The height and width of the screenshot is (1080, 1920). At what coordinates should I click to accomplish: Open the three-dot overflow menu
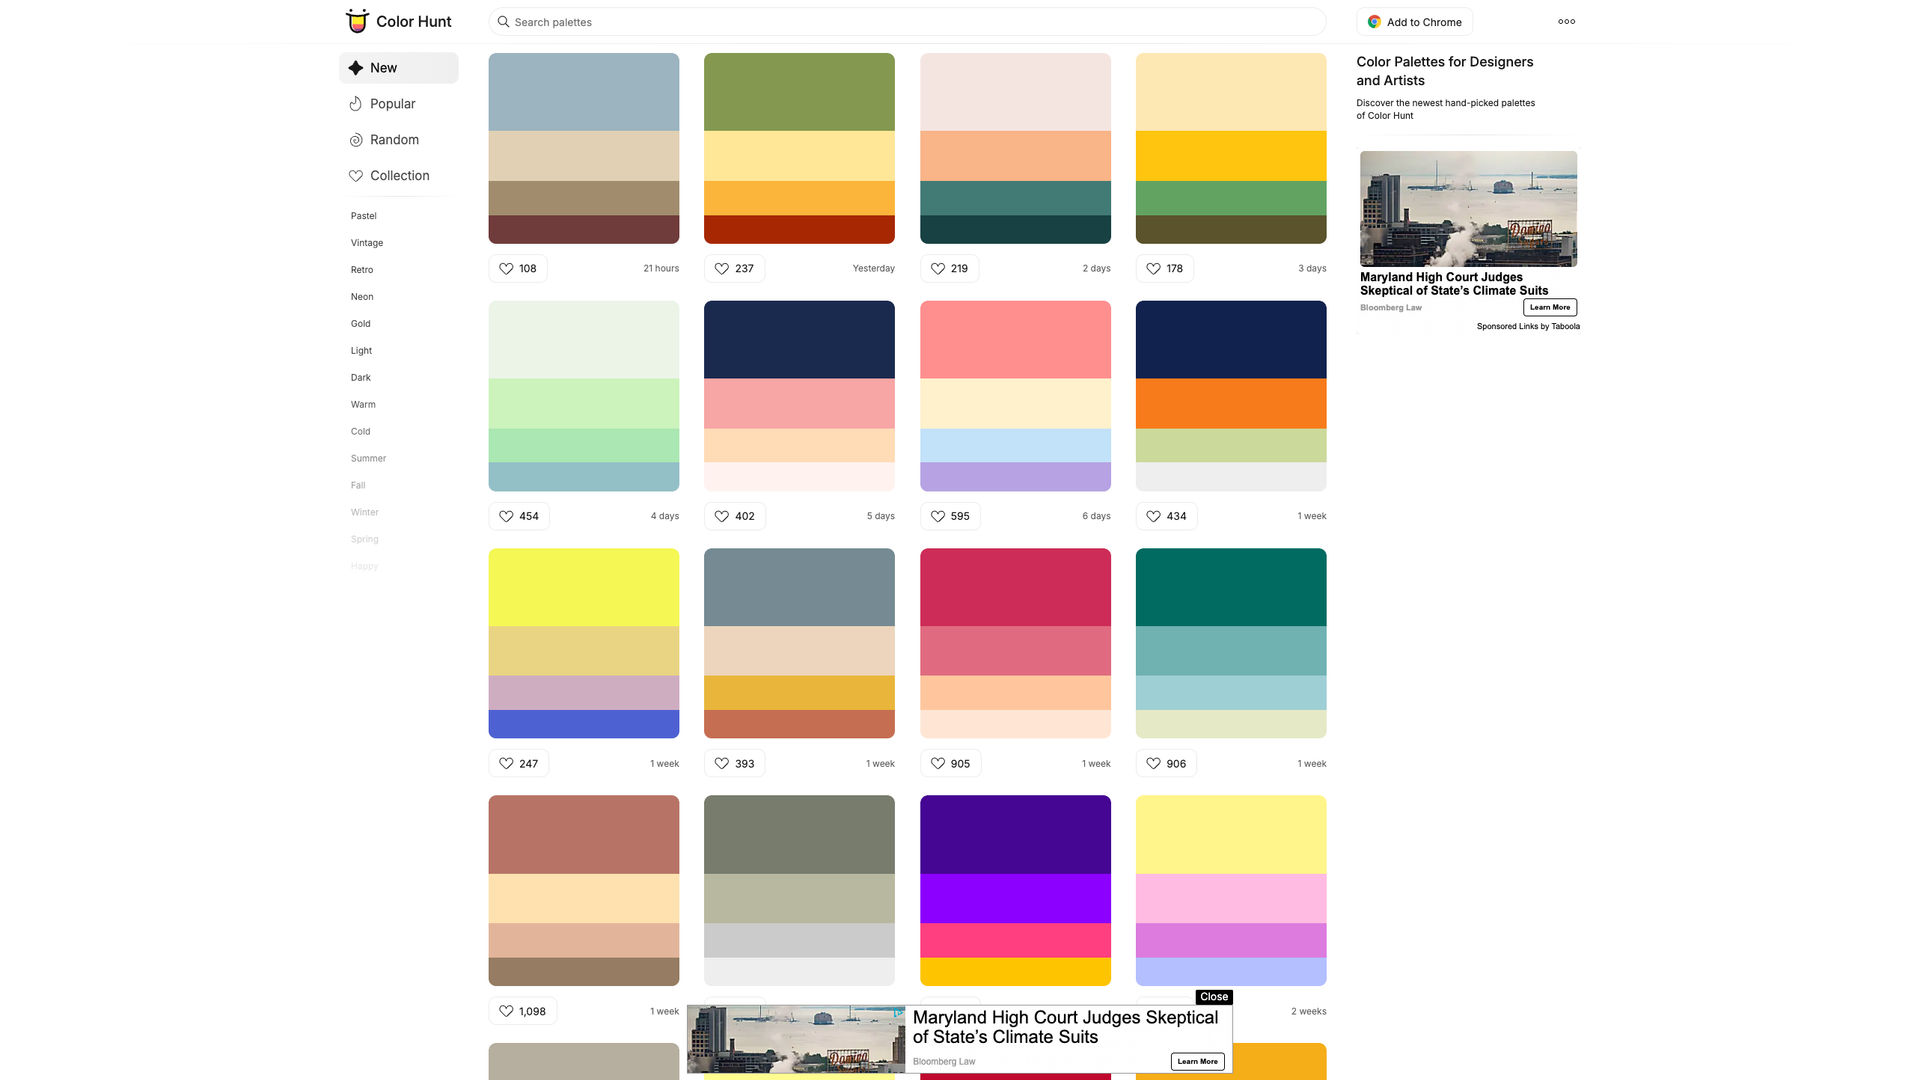[x=1566, y=21]
